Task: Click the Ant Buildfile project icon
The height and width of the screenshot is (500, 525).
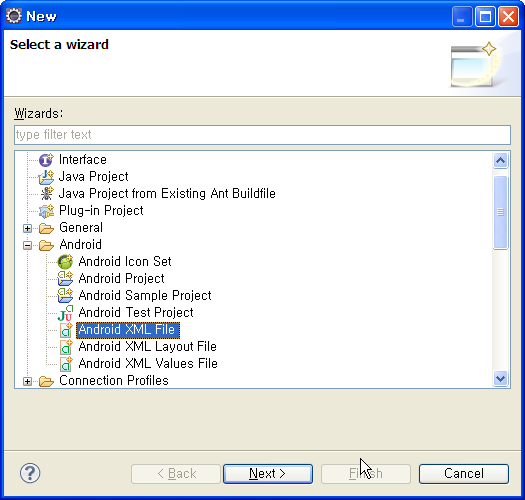Action: (47, 194)
